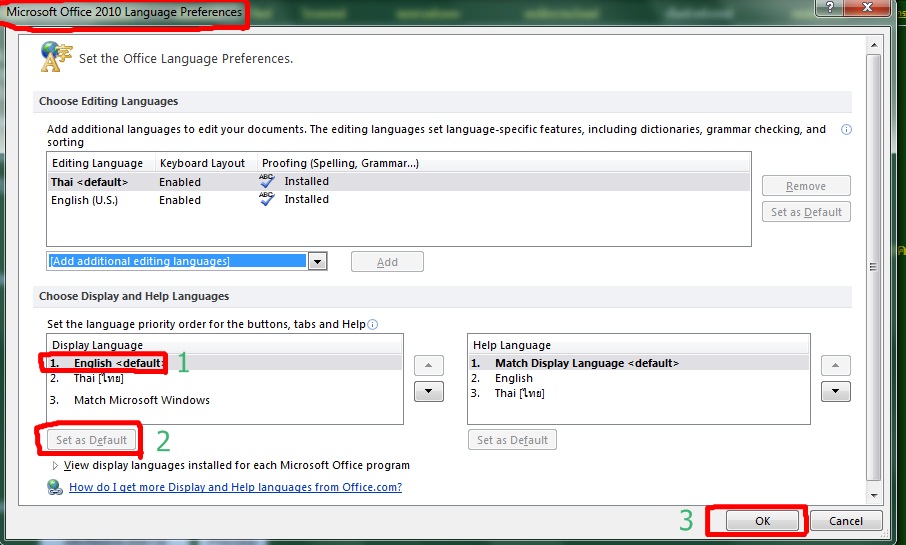Click the Remove button

[x=806, y=186]
